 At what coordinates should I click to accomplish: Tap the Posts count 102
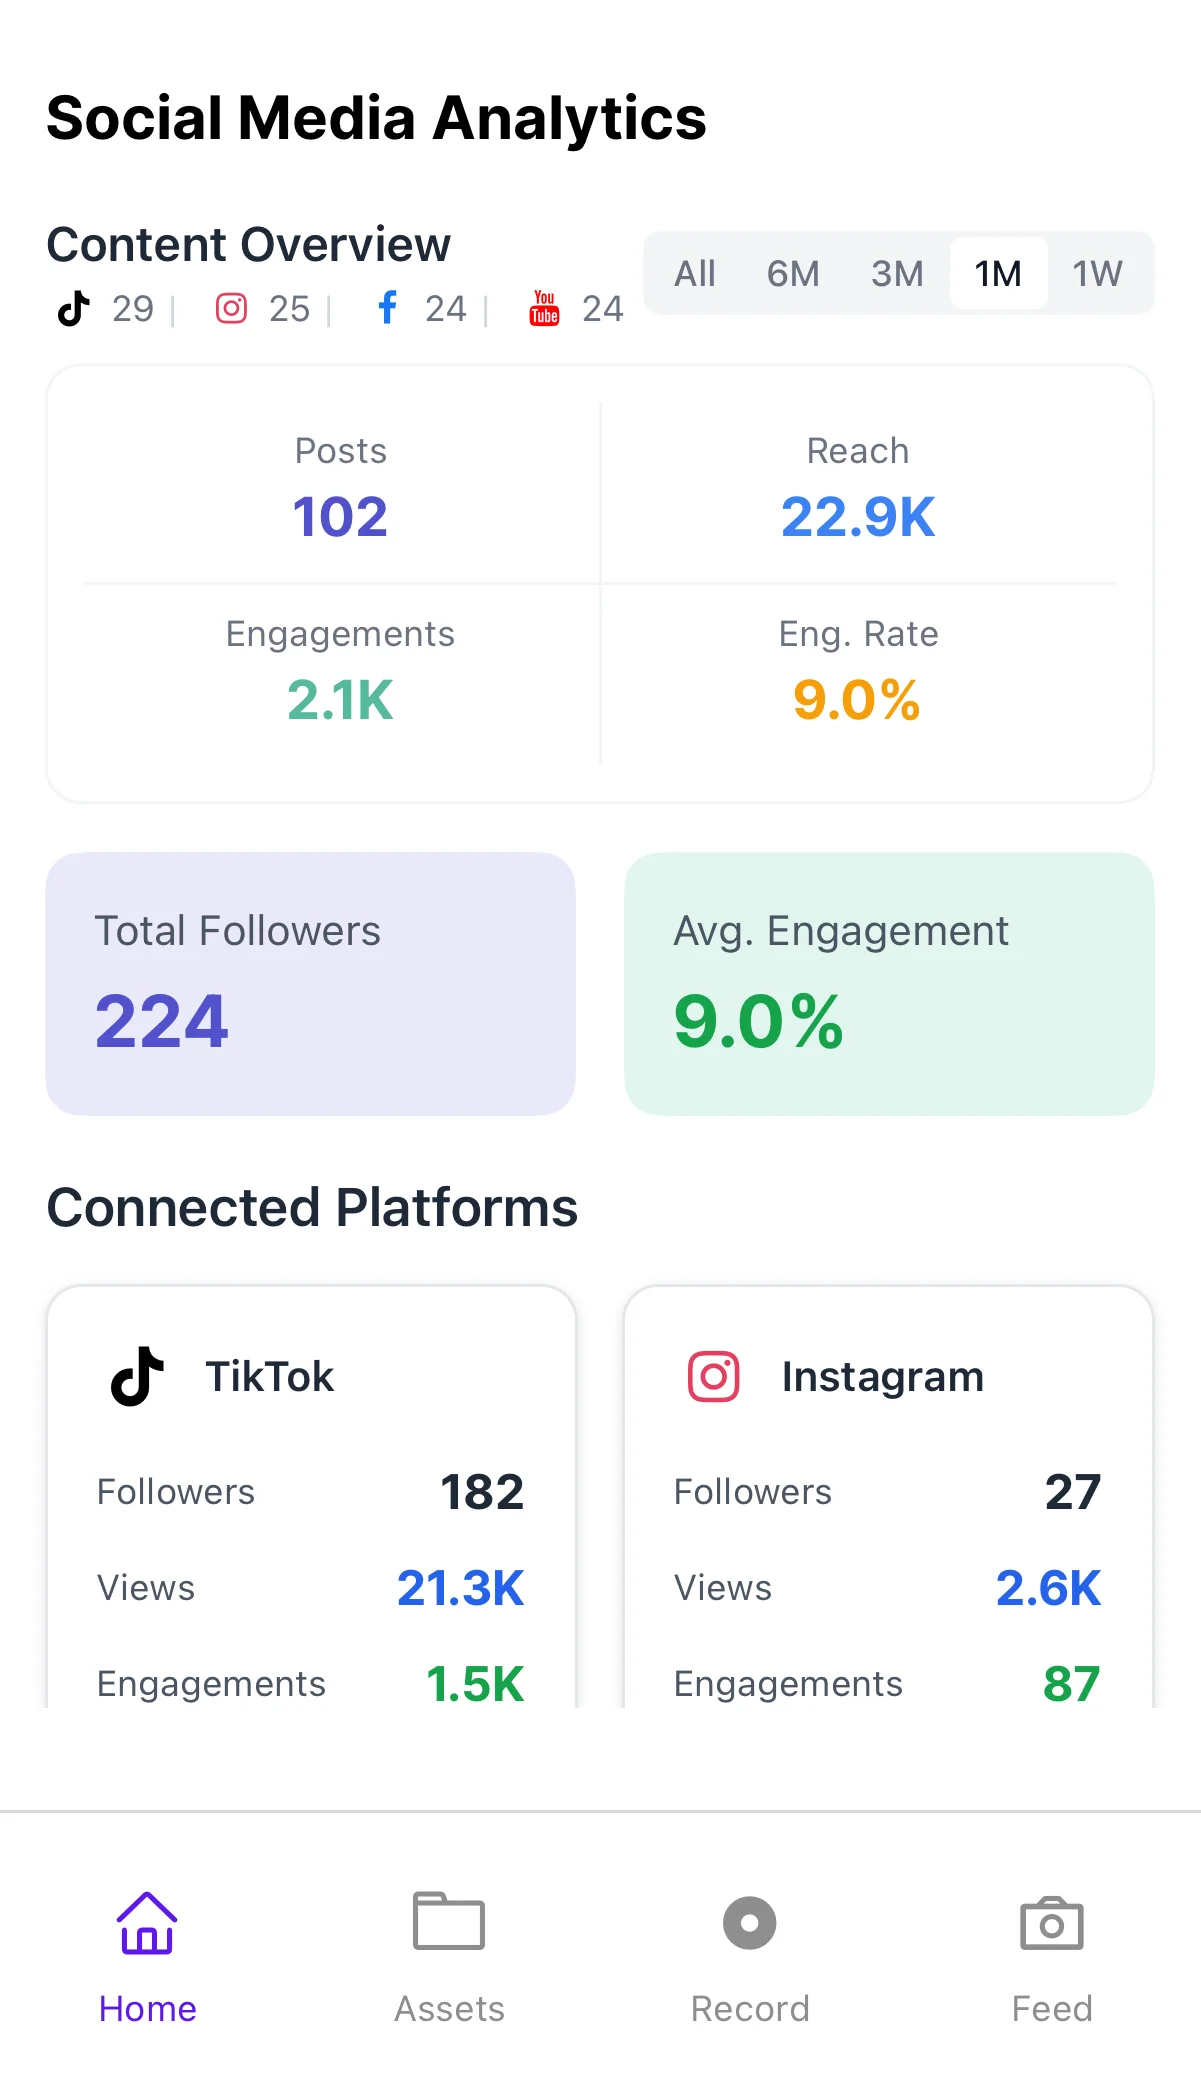(340, 517)
